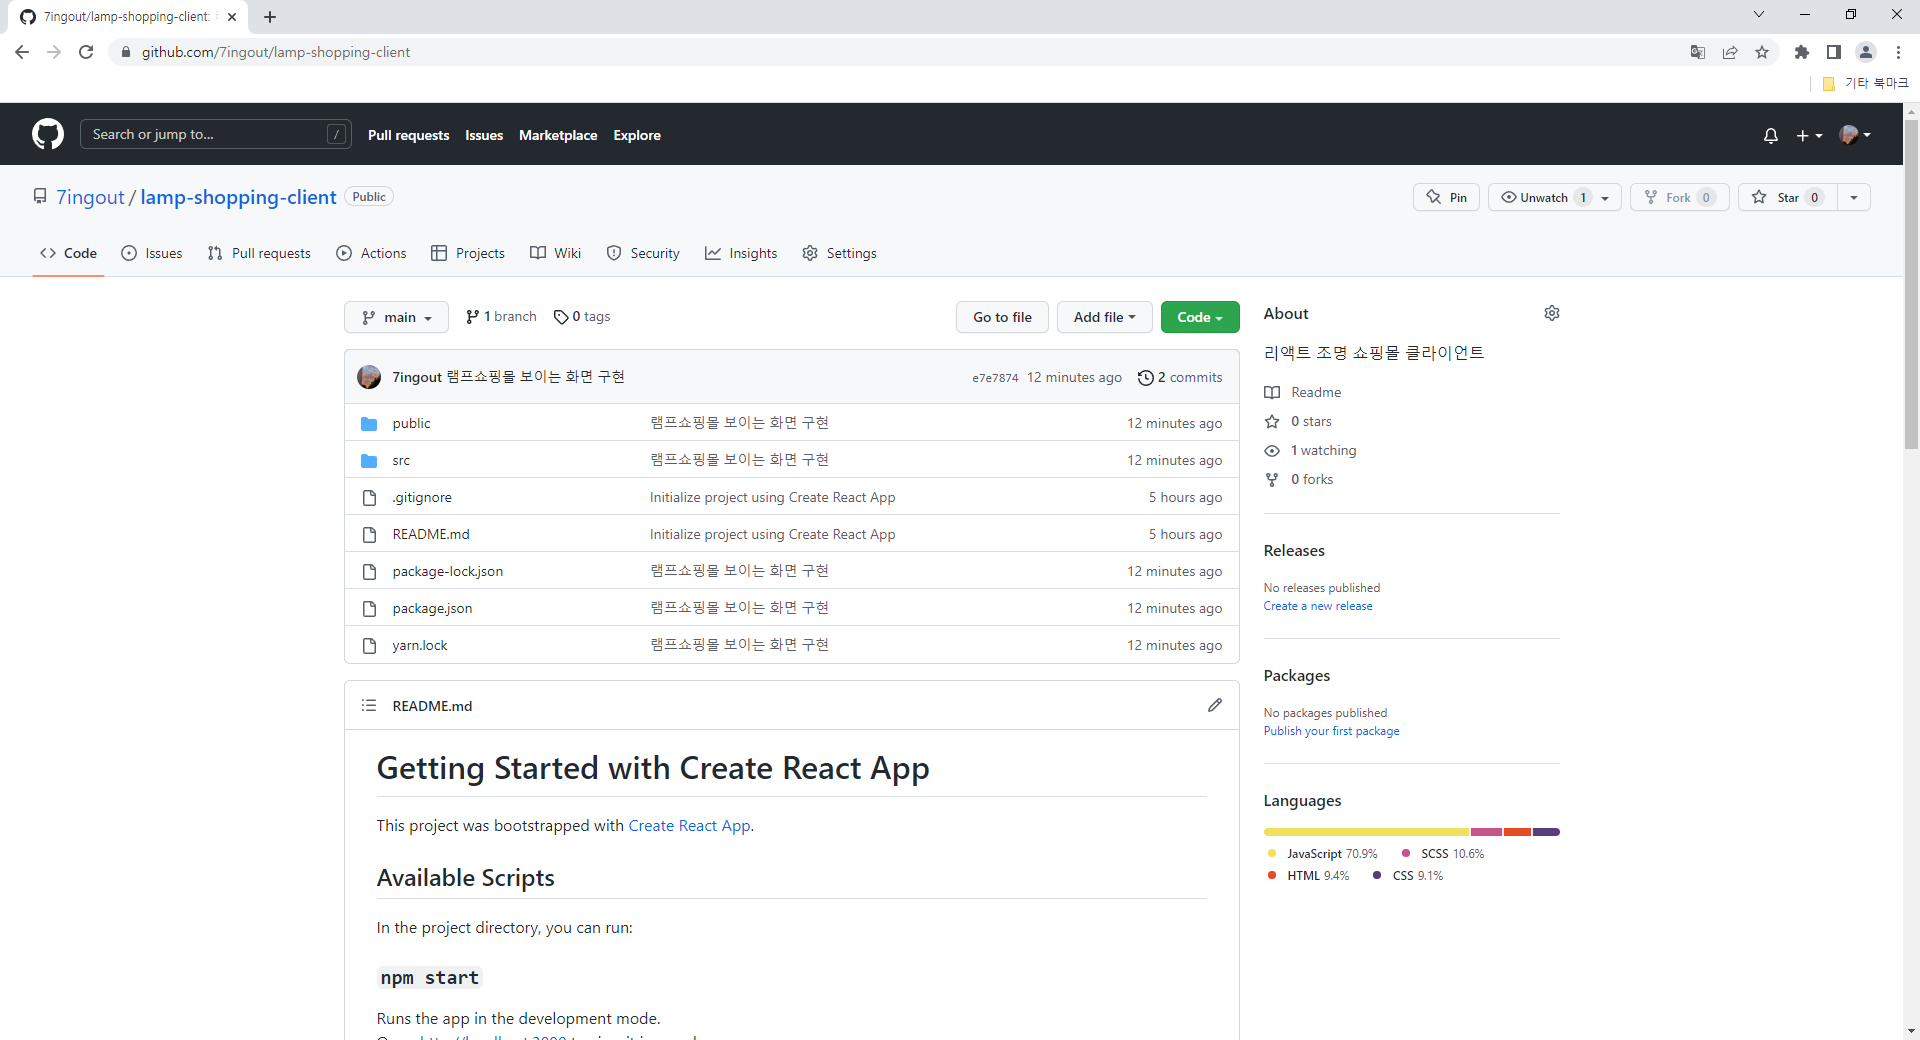1920x1040 pixels.
Task: Toggle the Chrome side panel icon
Action: point(1834,52)
